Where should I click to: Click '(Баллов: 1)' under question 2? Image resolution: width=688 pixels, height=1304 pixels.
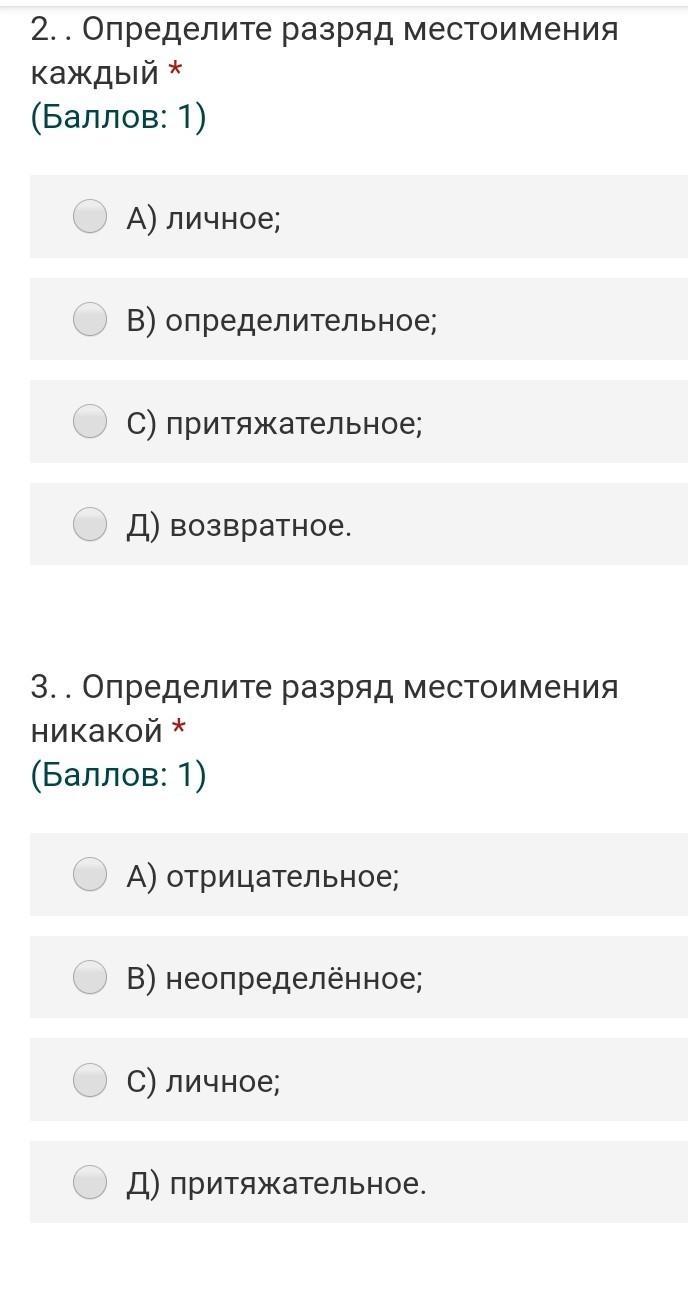[x=118, y=117]
